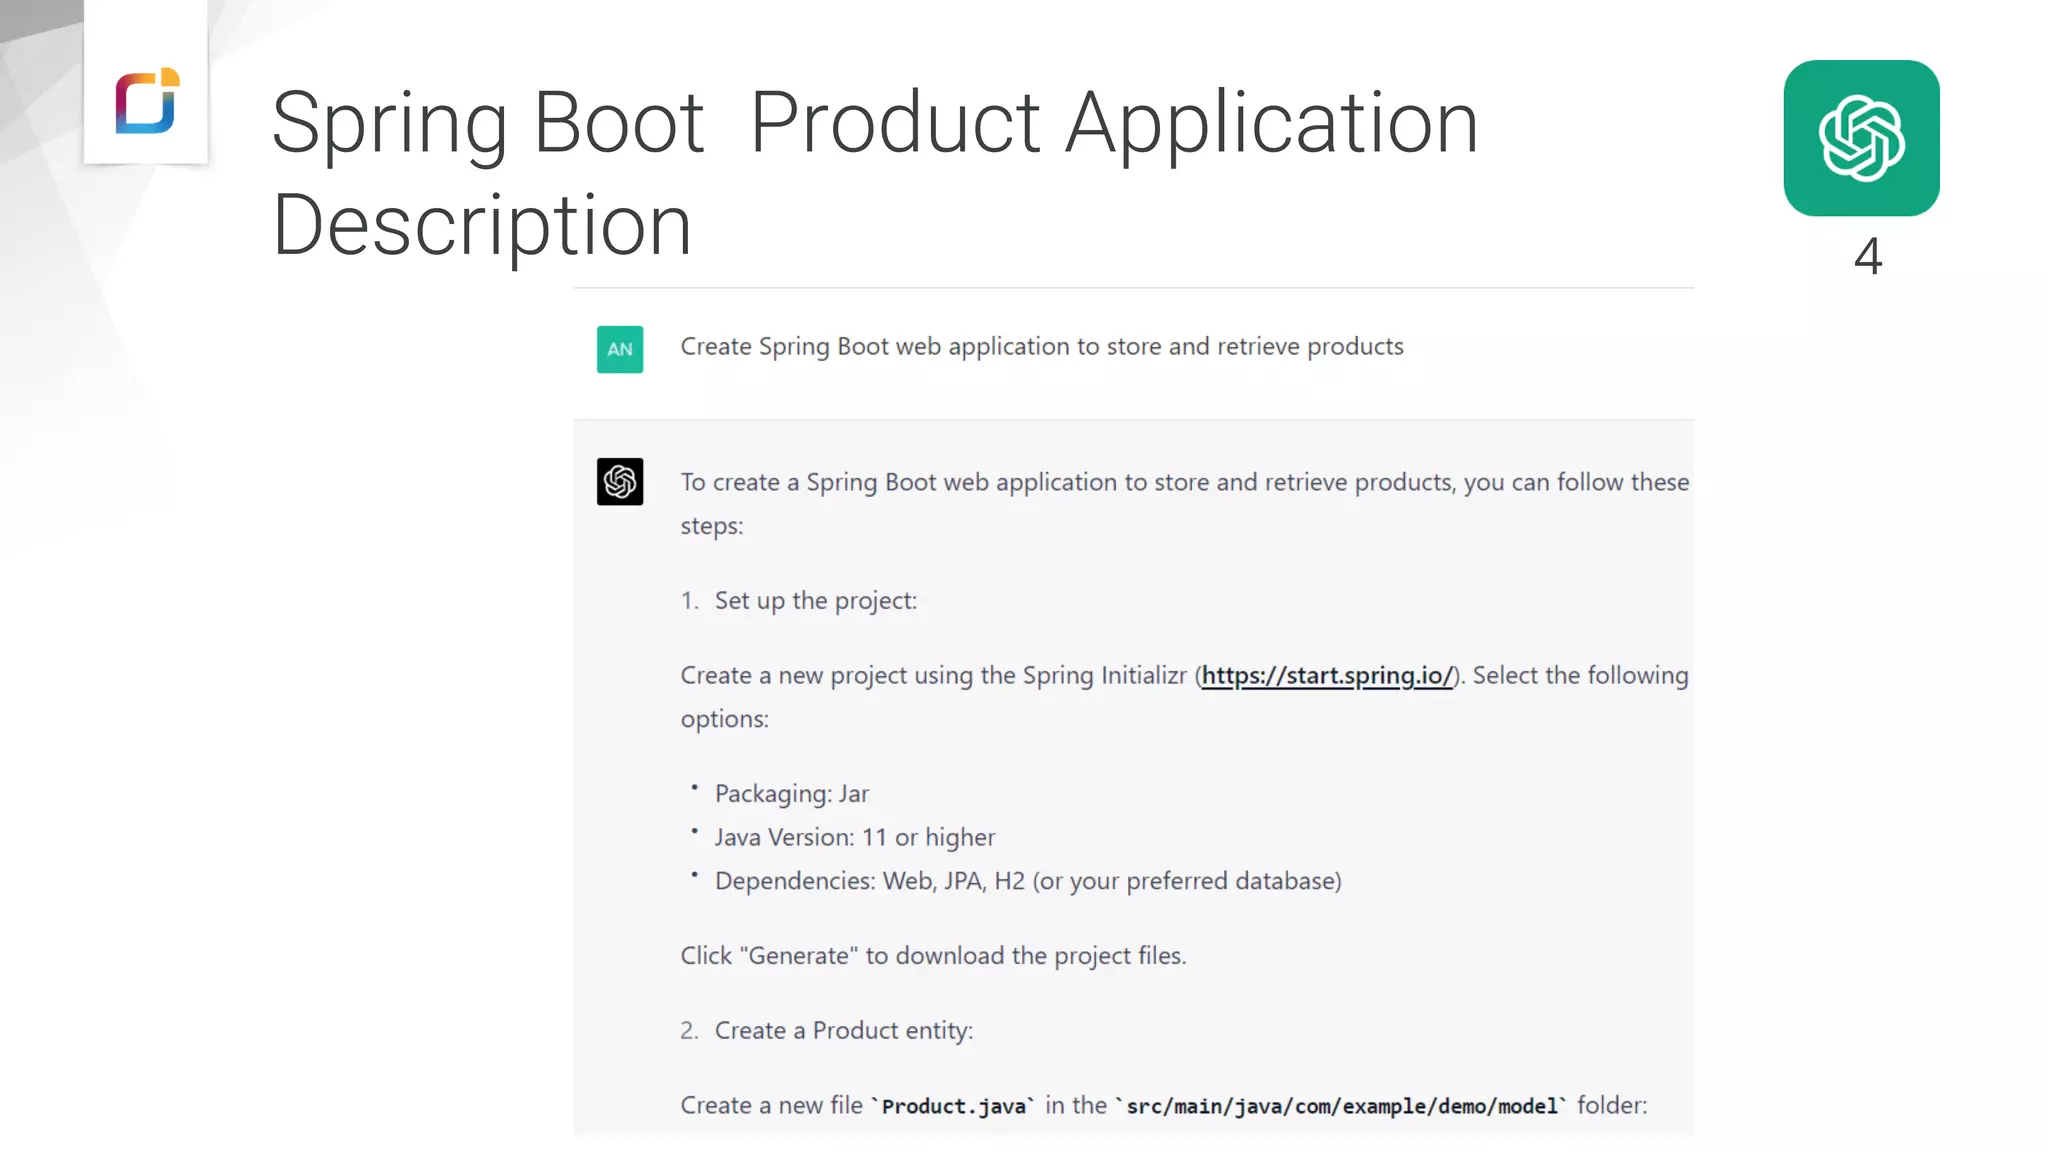
Task: Click the slide title Spring Boot Product Application
Action: coord(874,123)
